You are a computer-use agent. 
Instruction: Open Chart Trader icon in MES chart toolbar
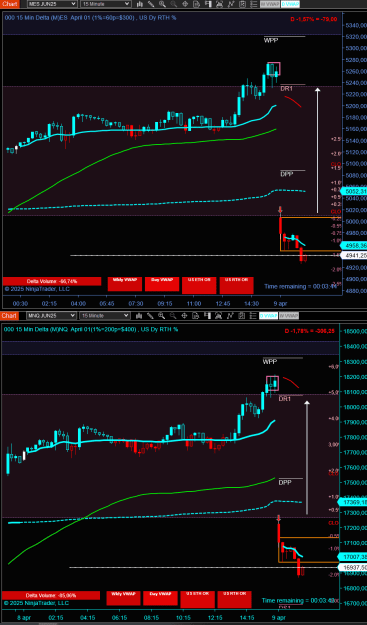pyautogui.click(x=196, y=4)
